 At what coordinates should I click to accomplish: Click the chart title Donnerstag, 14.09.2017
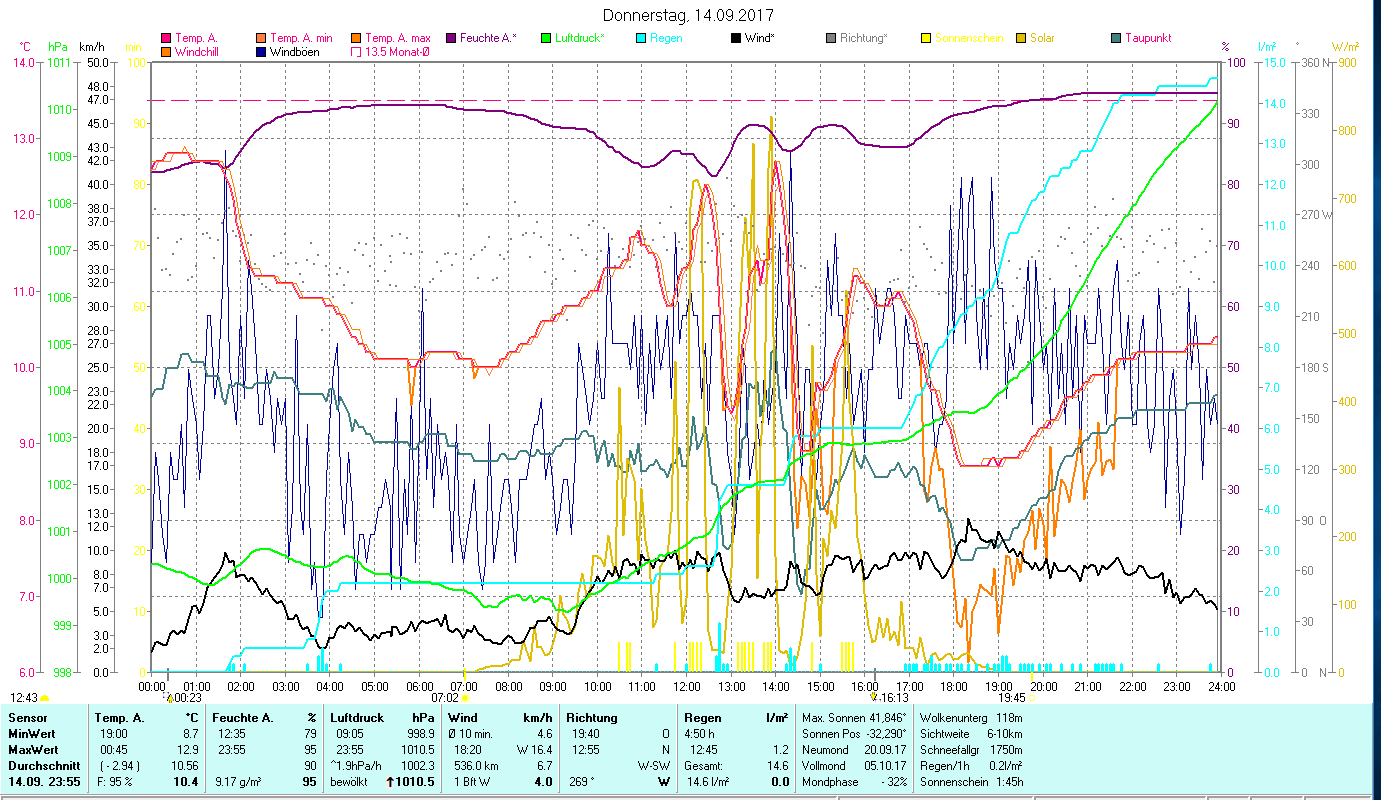689,15
